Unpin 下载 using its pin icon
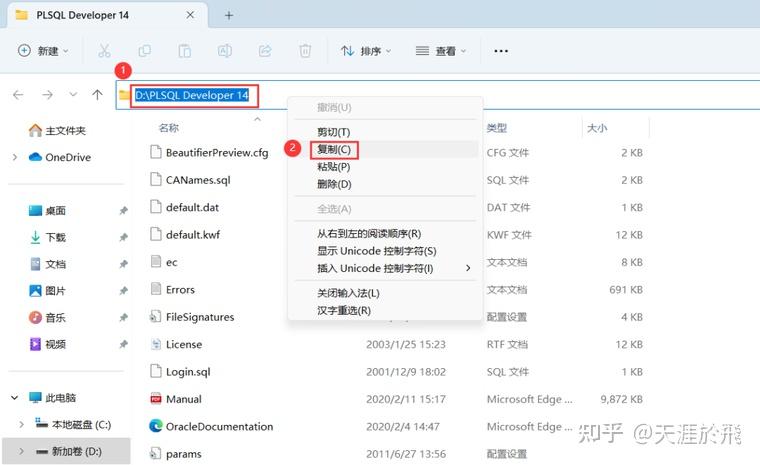Image resolution: width=760 pixels, height=465 pixels. click(124, 237)
